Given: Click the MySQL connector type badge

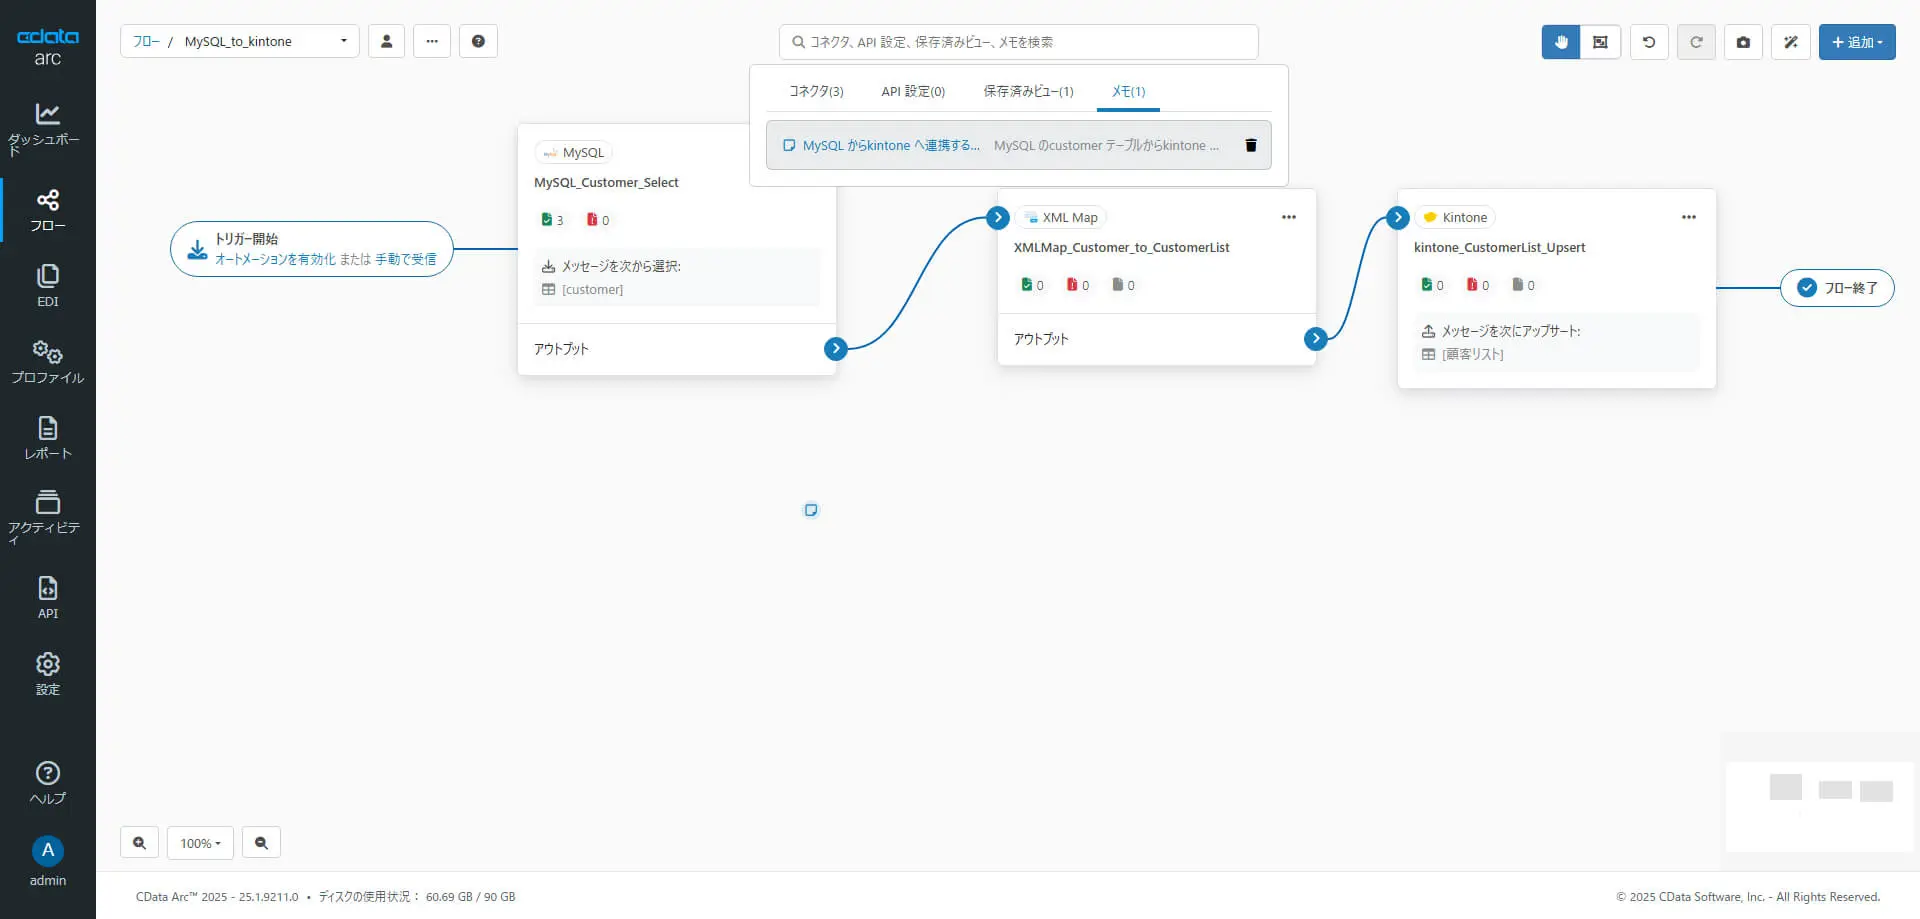Looking at the screenshot, I should (x=574, y=152).
